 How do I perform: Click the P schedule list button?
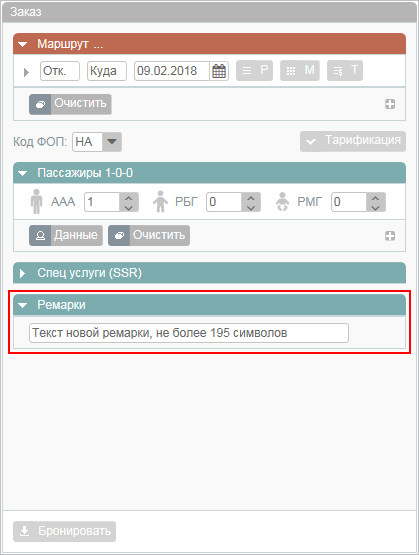tap(254, 71)
